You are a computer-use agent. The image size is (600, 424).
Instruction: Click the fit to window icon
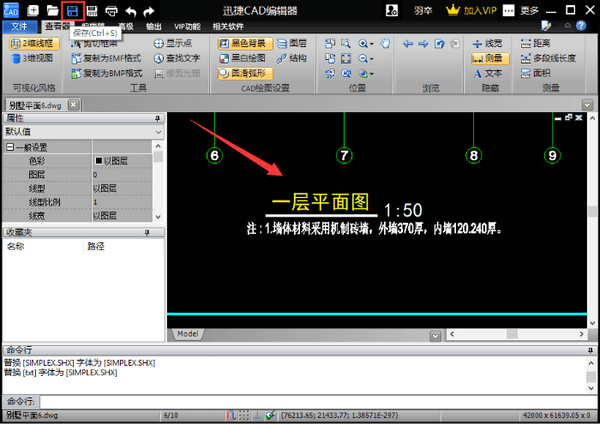point(346,58)
